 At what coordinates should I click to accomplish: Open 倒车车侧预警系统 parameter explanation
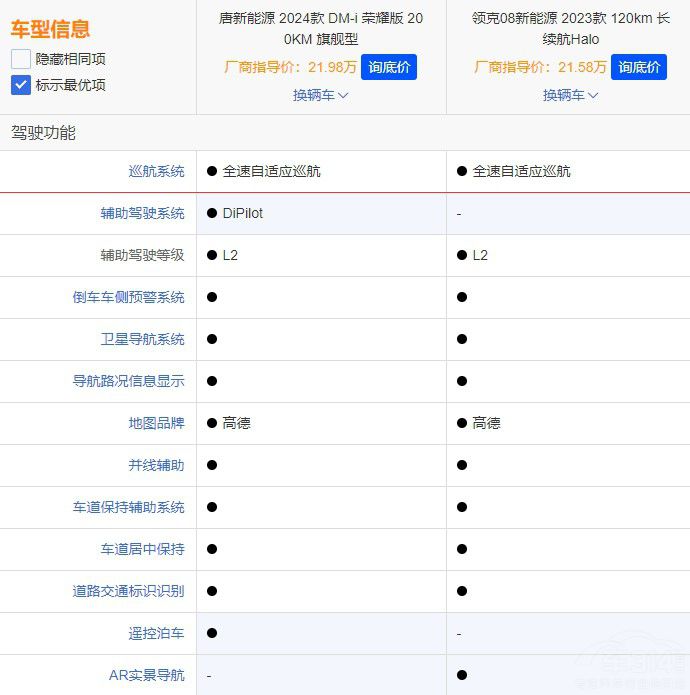(128, 297)
